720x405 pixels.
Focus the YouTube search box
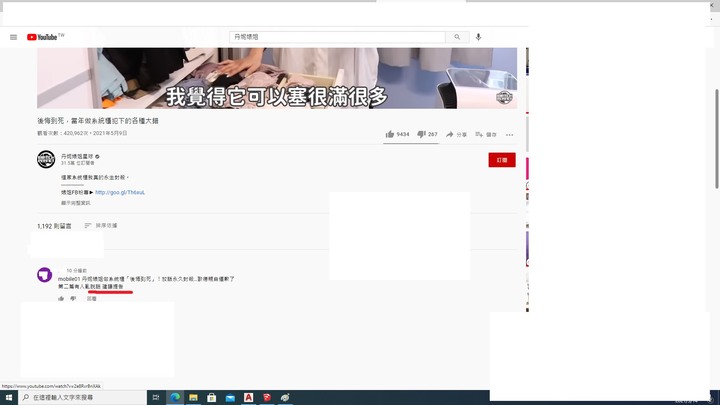point(338,37)
